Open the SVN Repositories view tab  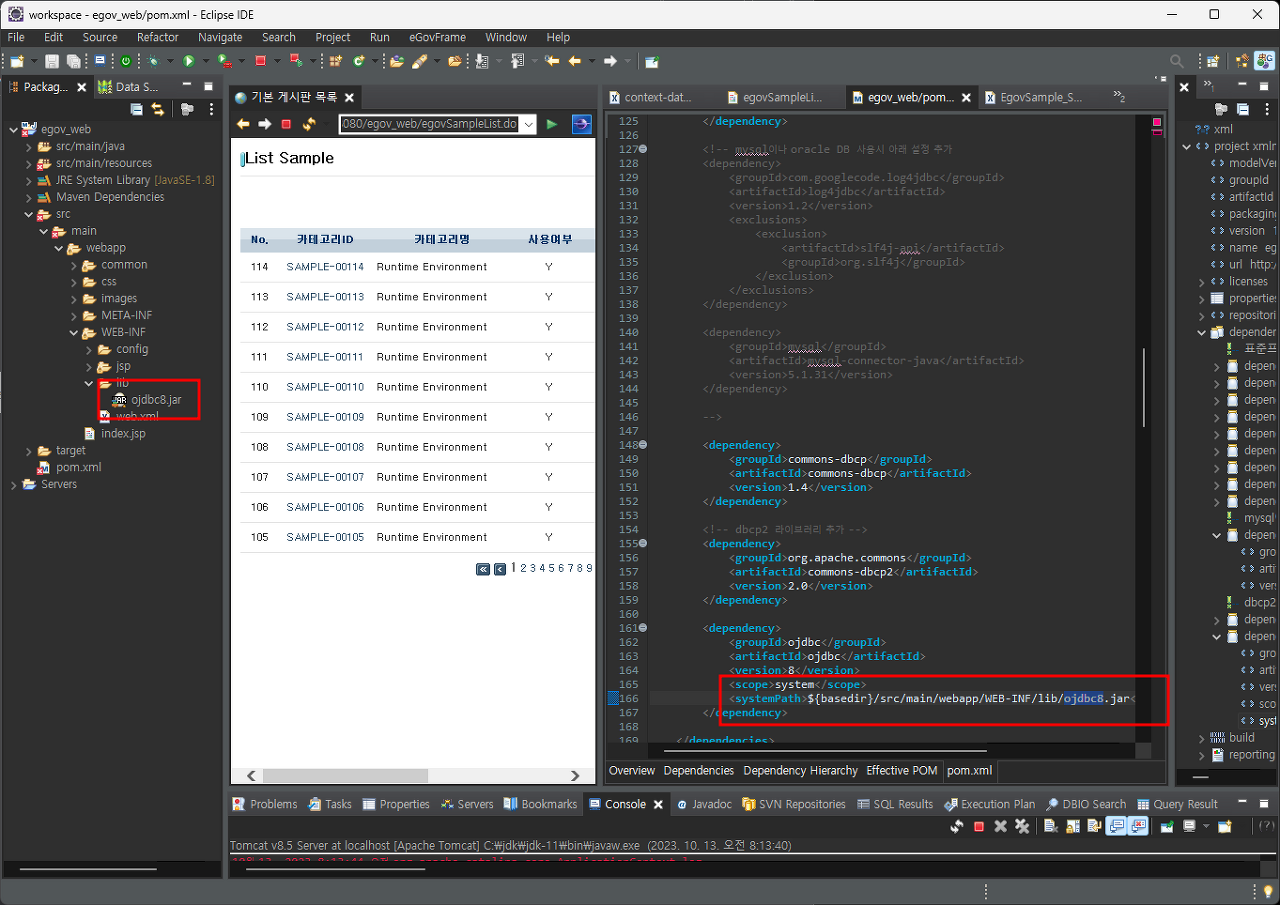tap(796, 804)
